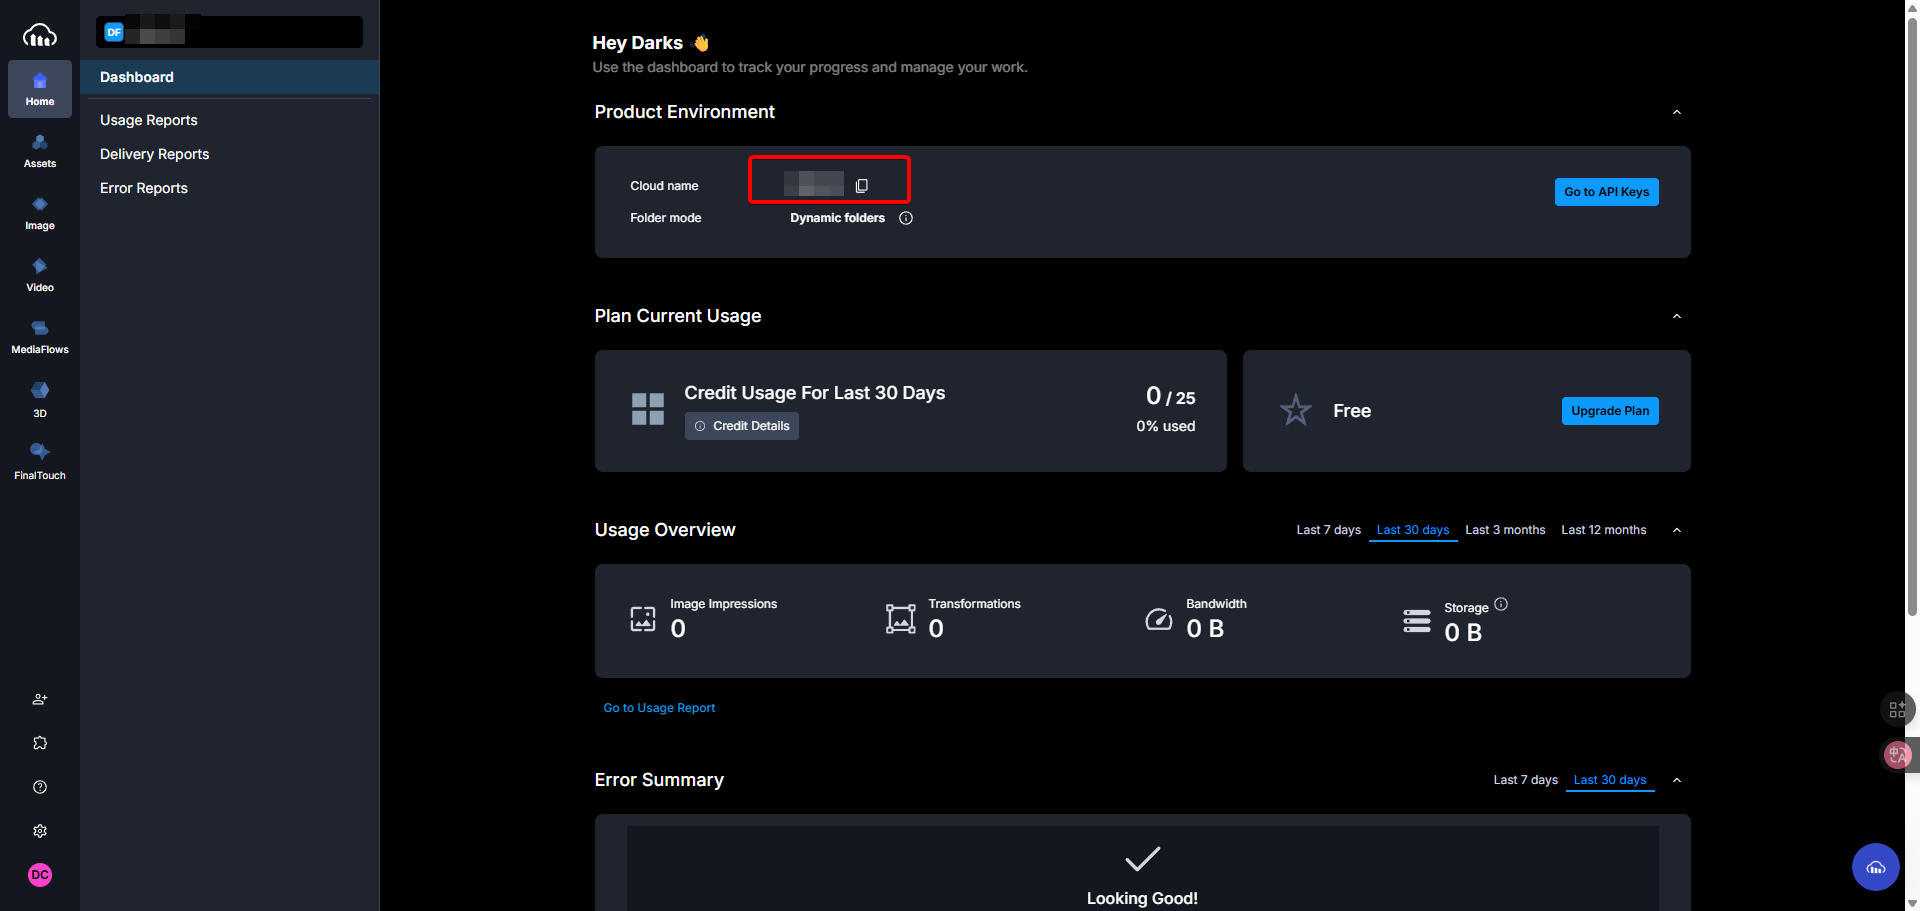
Task: Switch Usage Overview to Last 3 months
Action: tap(1505, 530)
